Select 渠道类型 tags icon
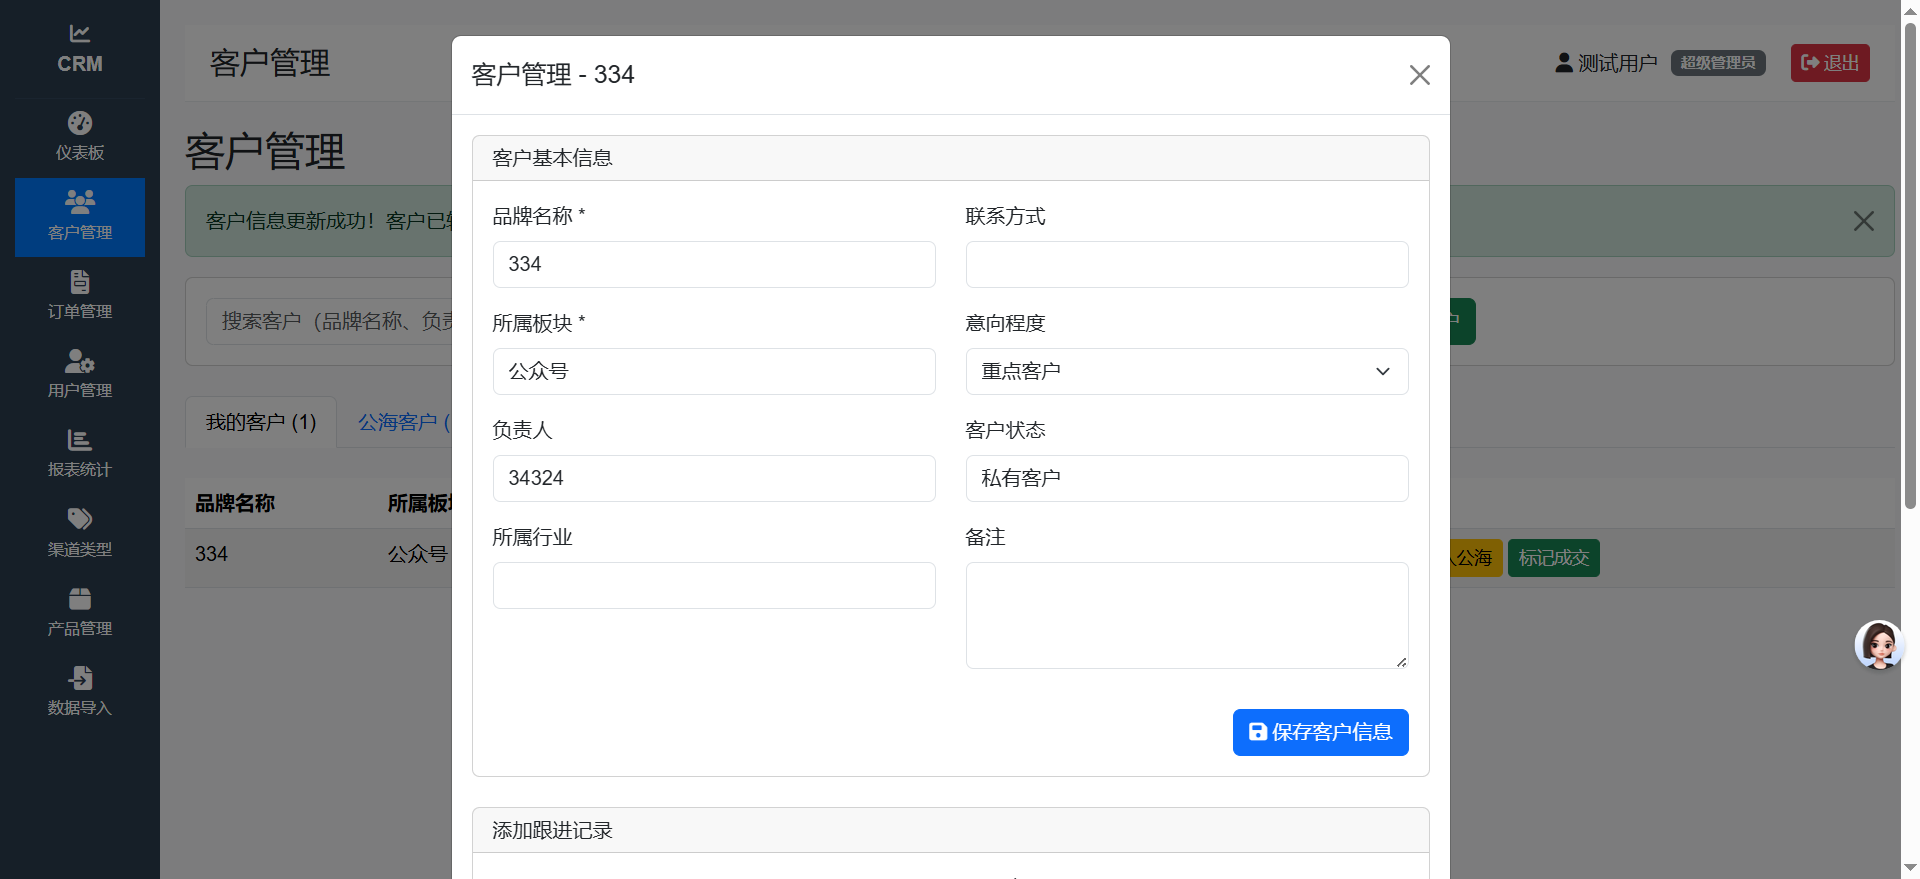Screen dimensions: 1920x879 pos(80,519)
